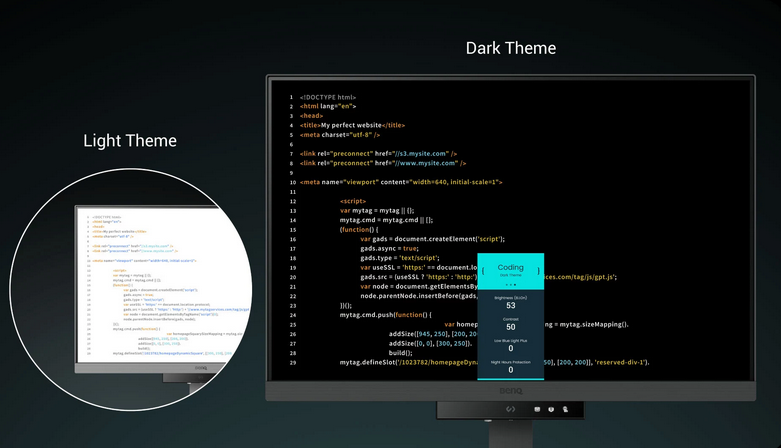Click the "document.createElement('script')" line

coord(432,239)
